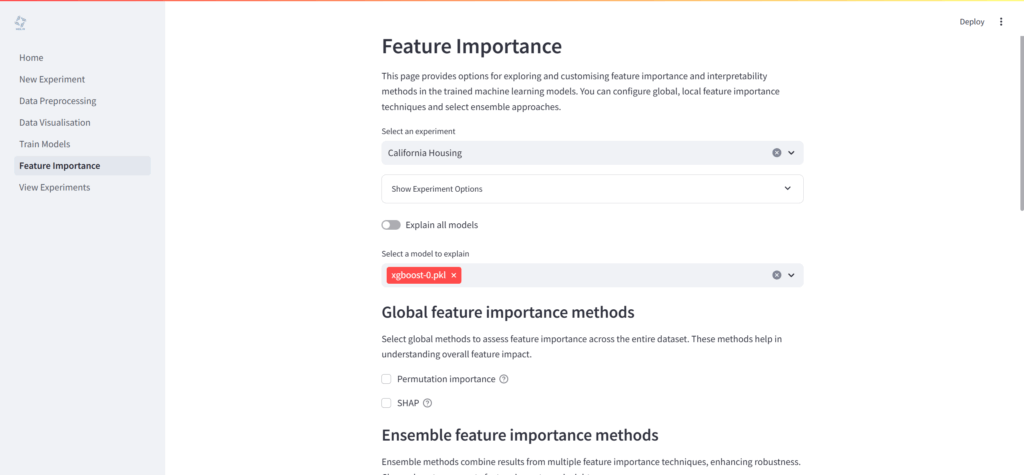This screenshot has height=475, width=1024.
Task: Show help tooltip for SHAP
Action: pos(428,403)
